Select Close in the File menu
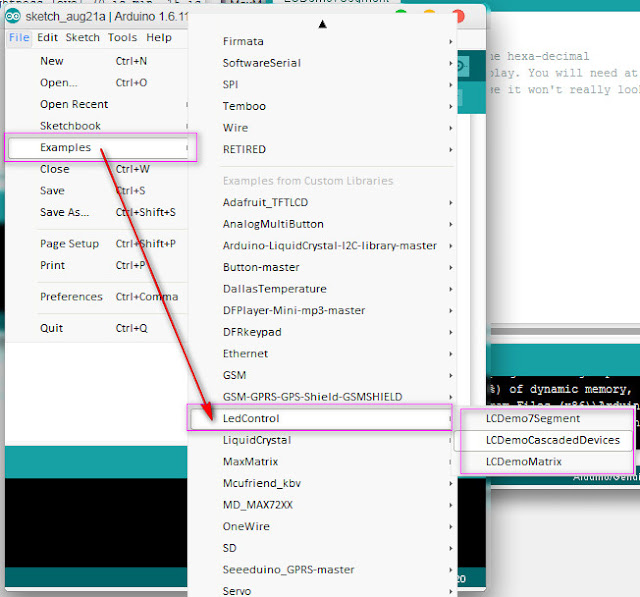The width and height of the screenshot is (640, 597). click(x=97, y=169)
